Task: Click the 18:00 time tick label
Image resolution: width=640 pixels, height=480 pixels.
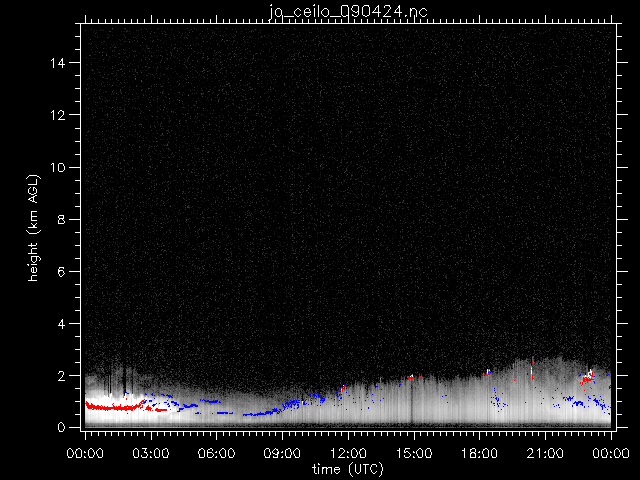Action: click(480, 454)
